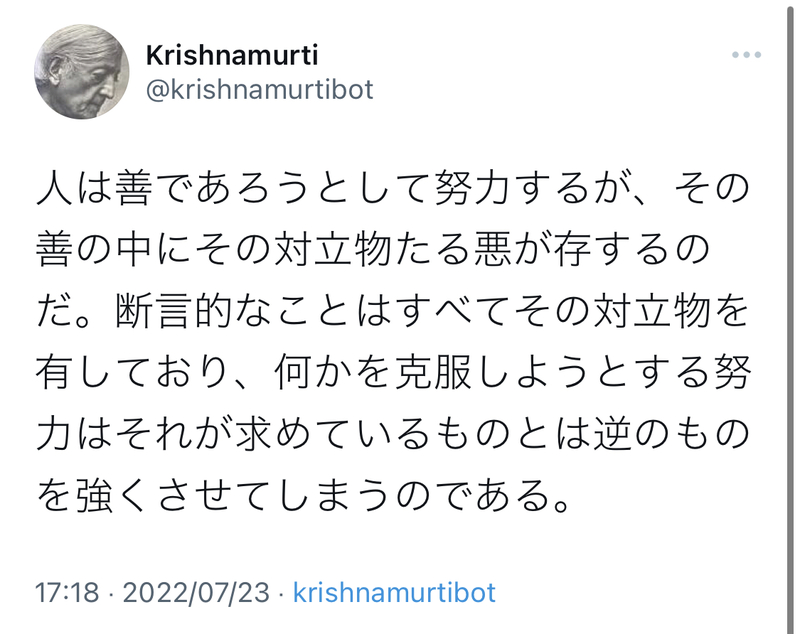Click the word 悪 in second line

click(x=493, y=250)
